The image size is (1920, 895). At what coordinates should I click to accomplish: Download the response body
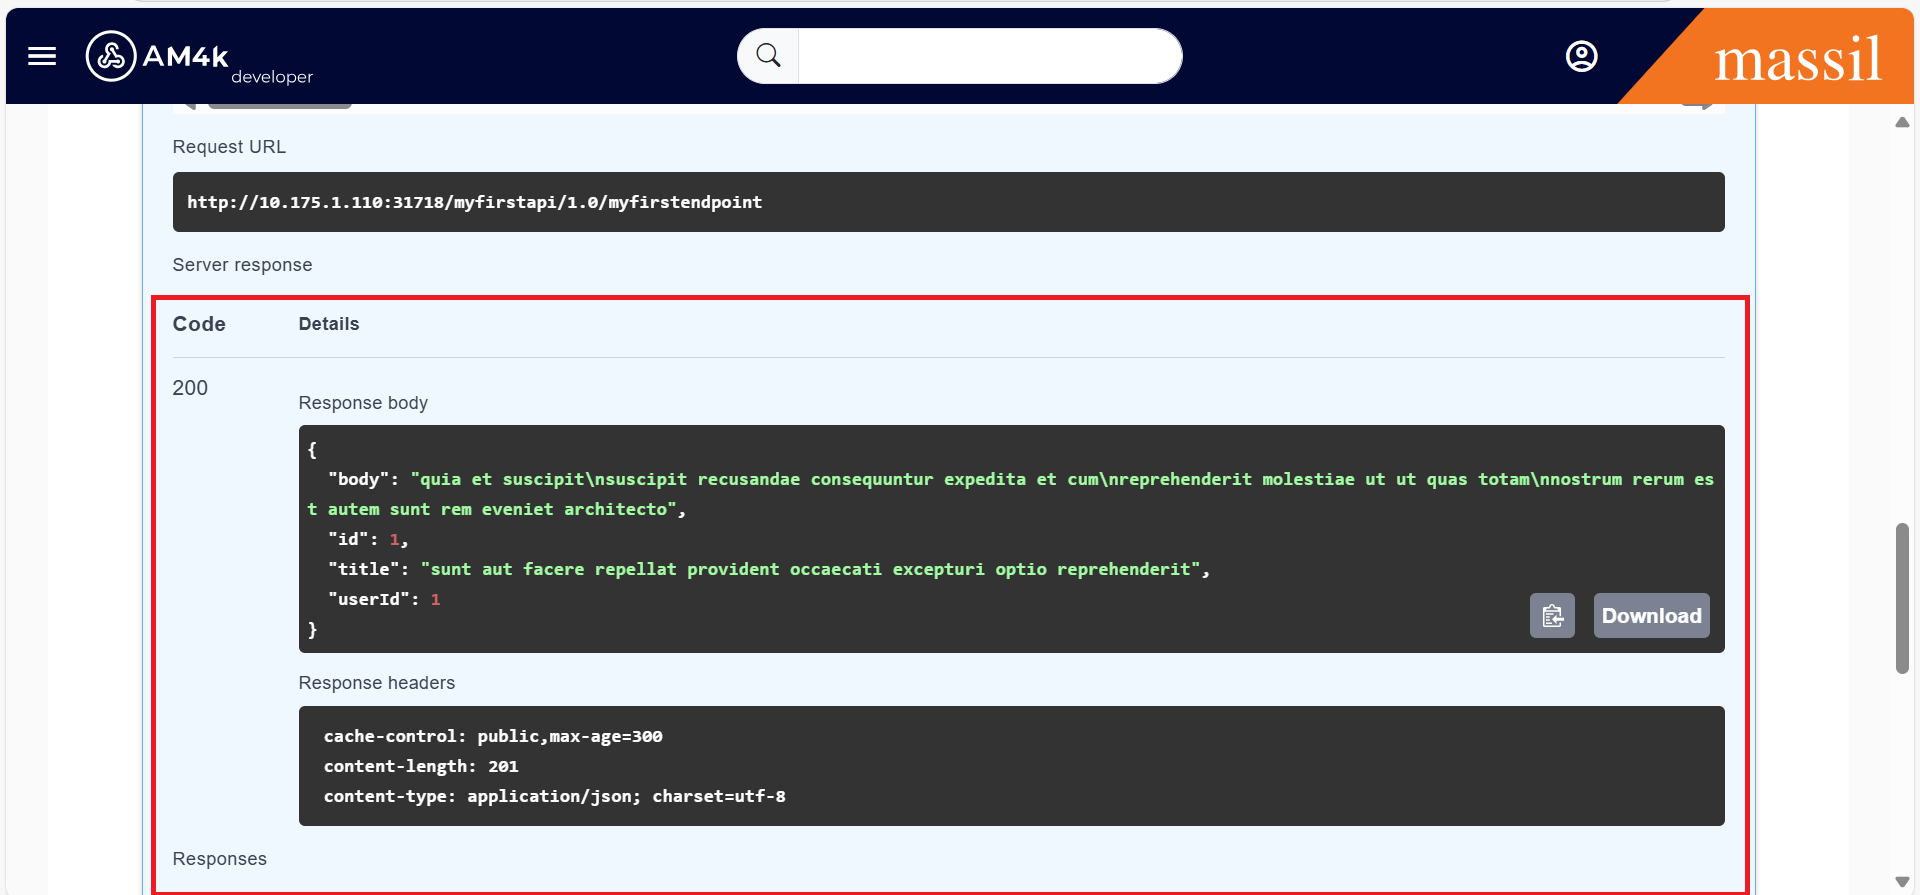[x=1651, y=616]
